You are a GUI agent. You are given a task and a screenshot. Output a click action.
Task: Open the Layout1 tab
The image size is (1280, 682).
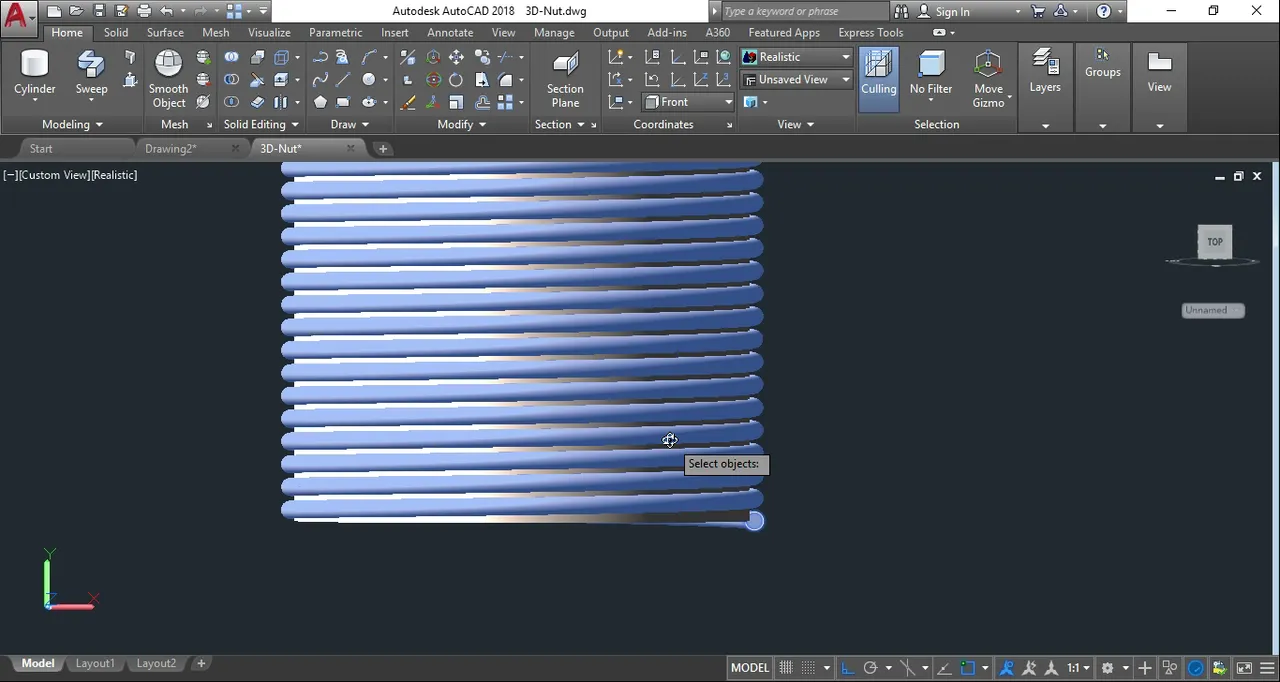pos(95,663)
